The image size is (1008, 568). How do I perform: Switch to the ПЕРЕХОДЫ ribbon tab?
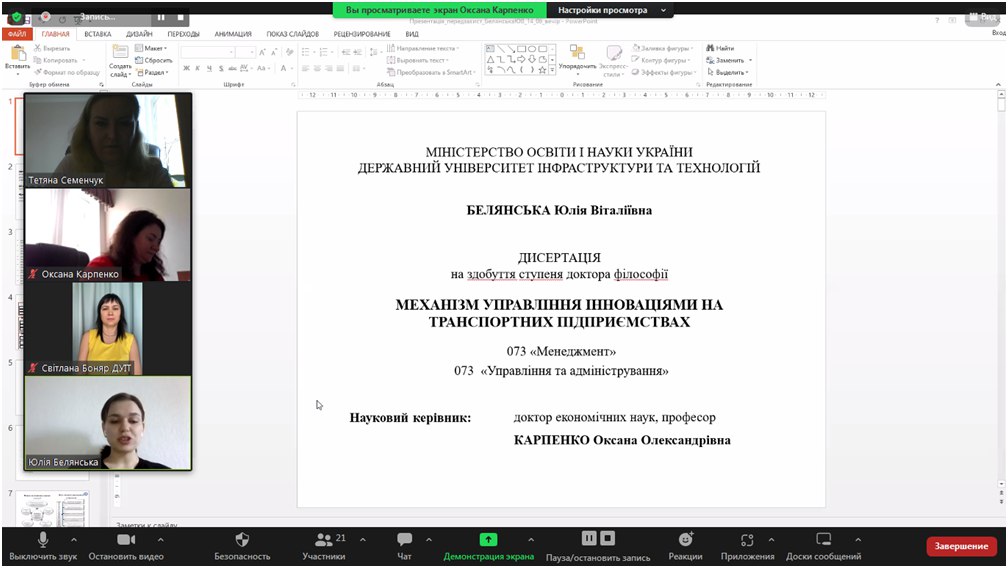[183, 34]
